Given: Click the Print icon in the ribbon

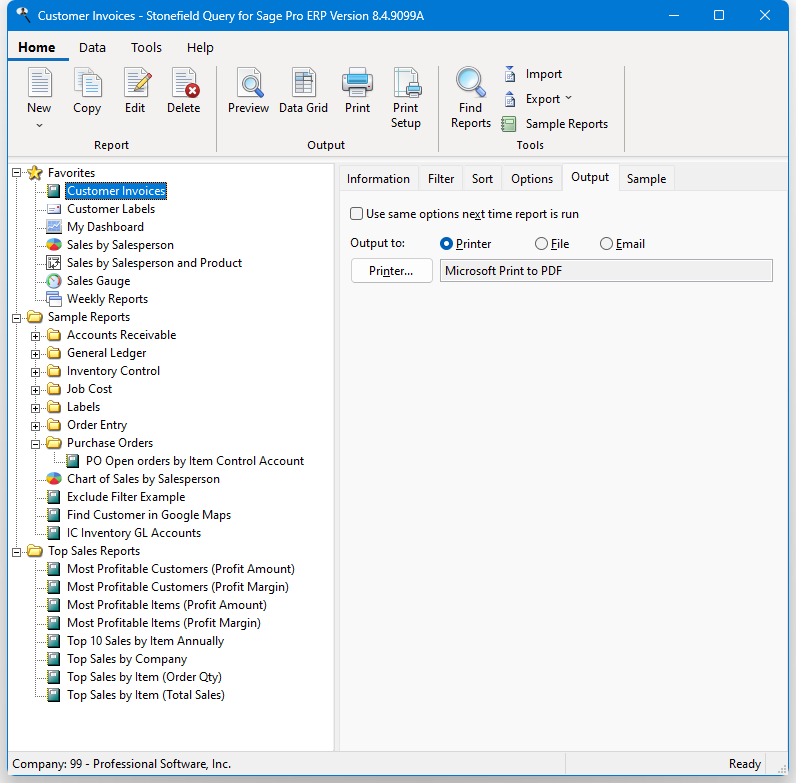Looking at the screenshot, I should [357, 83].
